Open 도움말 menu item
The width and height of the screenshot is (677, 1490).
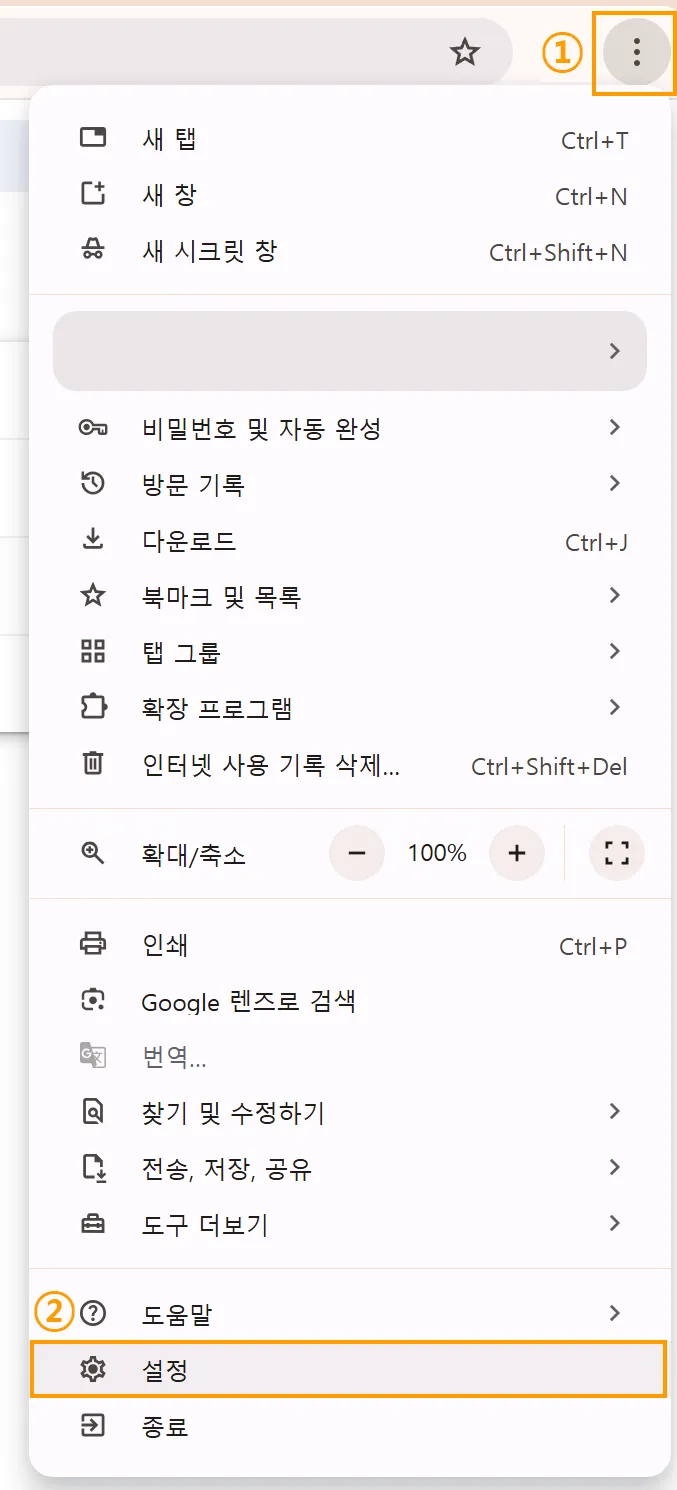click(x=177, y=1314)
